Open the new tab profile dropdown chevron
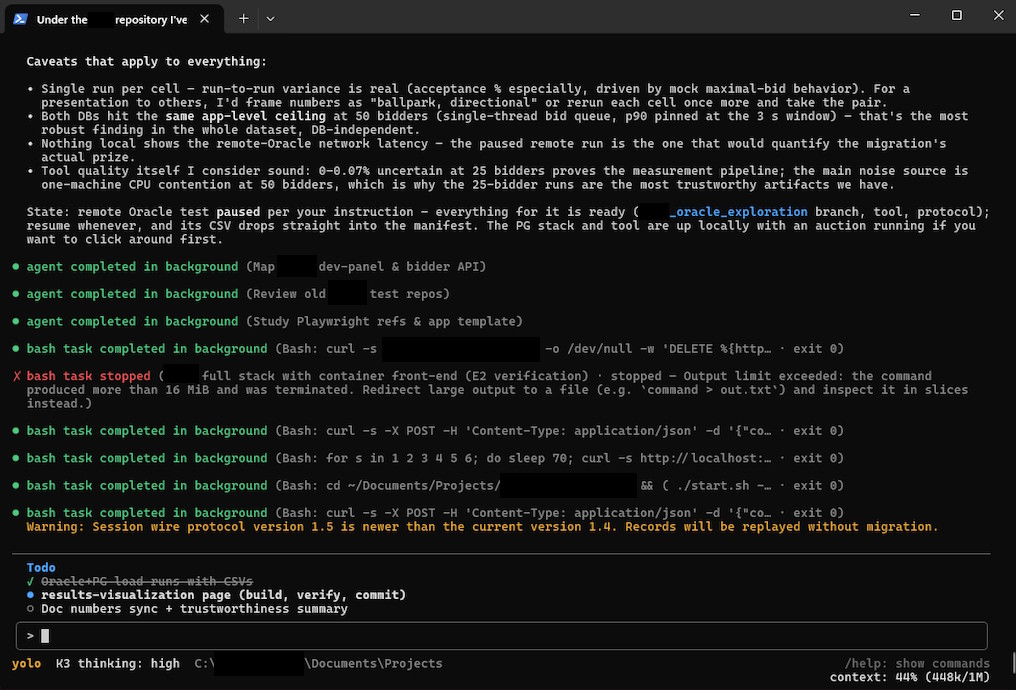This screenshot has width=1016, height=690. pos(271,19)
